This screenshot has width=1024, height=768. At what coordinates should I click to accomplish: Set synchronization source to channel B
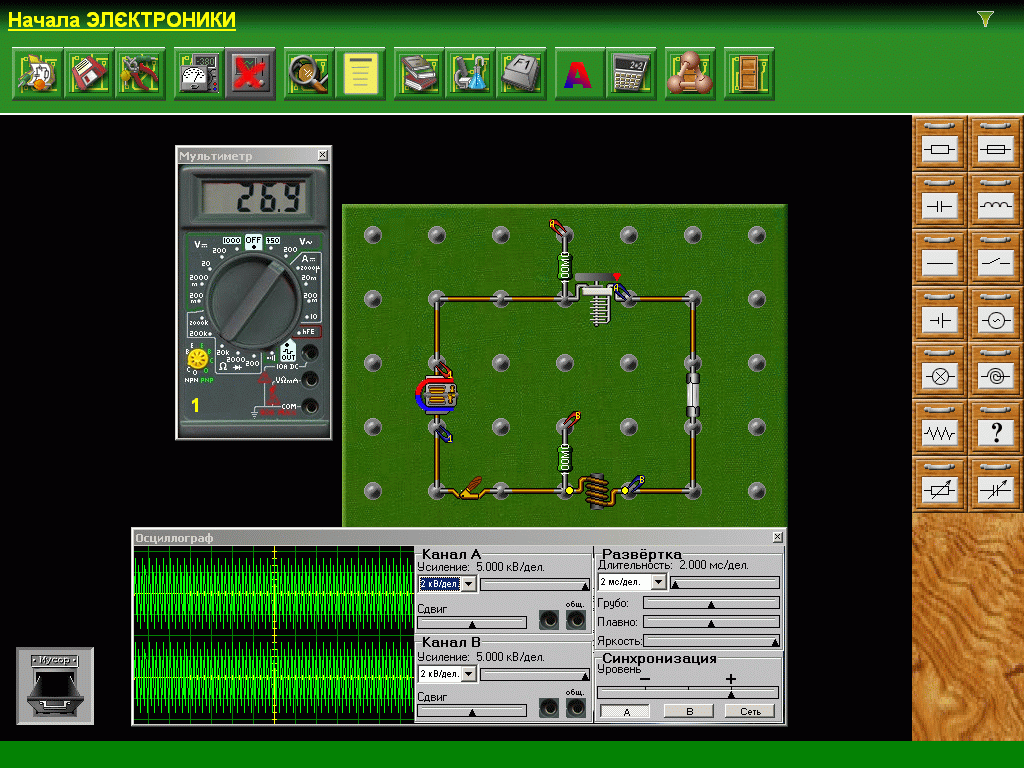point(688,711)
